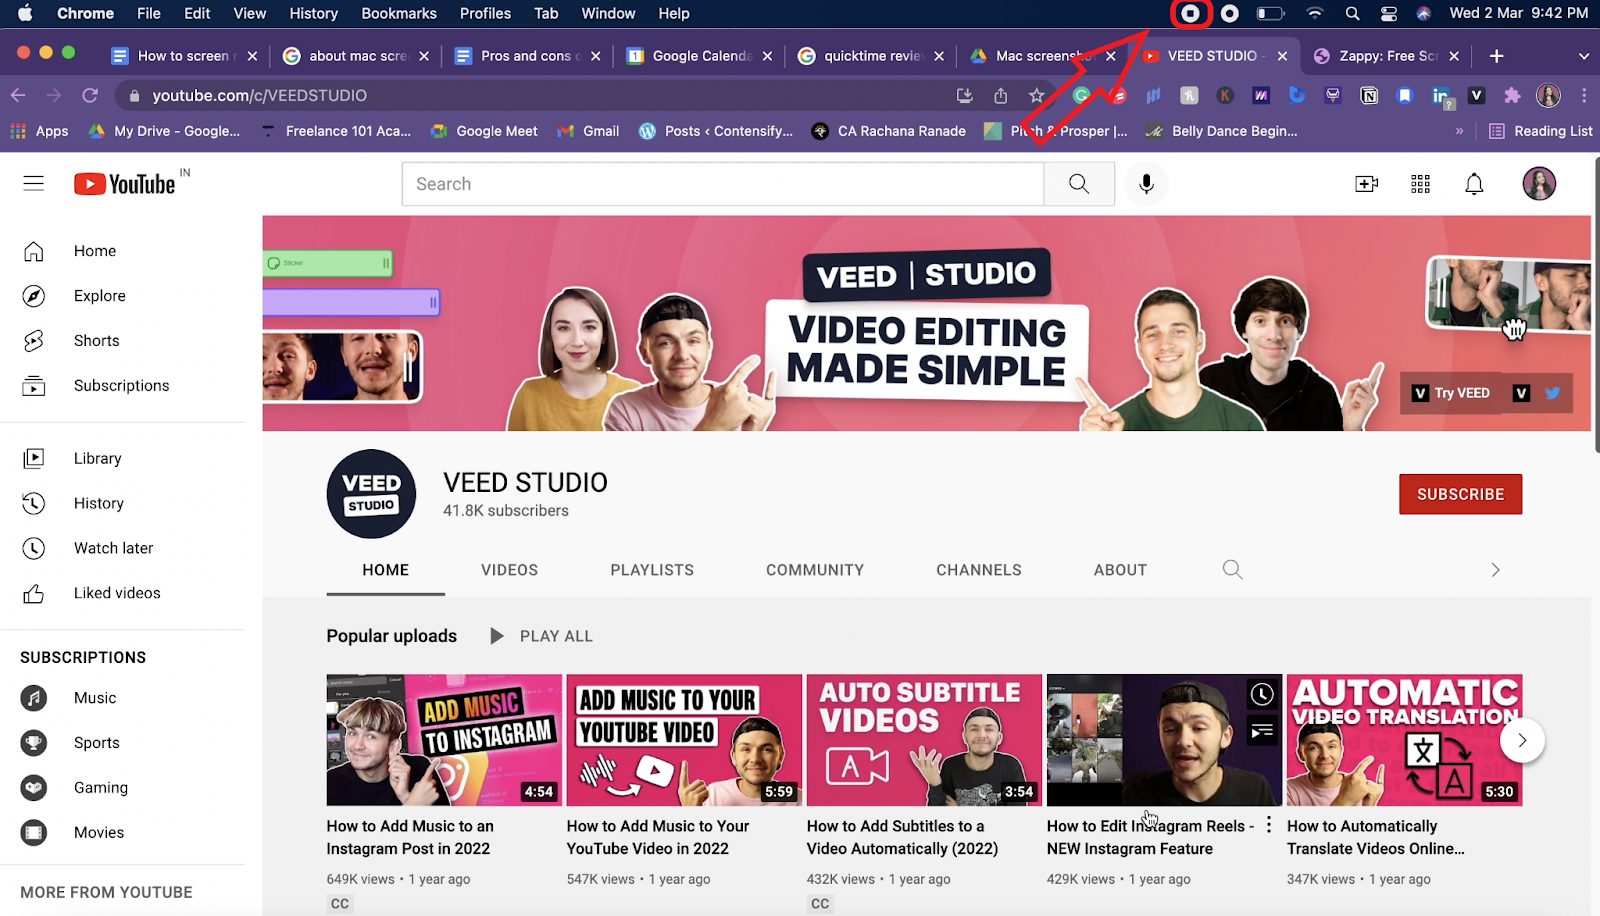The height and width of the screenshot is (916, 1600).
Task: Switch to the PLAYLISTS tab
Action: point(652,570)
